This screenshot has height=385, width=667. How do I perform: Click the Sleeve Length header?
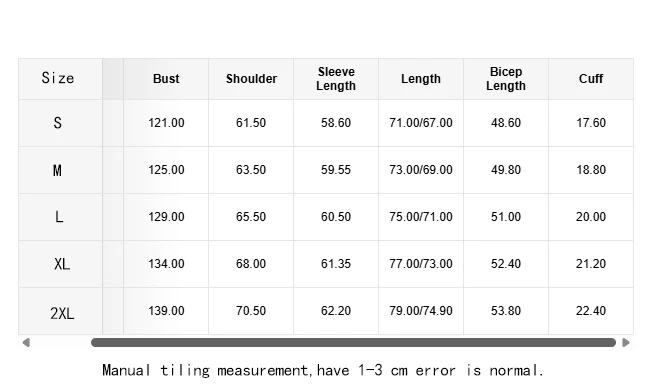pyautogui.click(x=336, y=79)
